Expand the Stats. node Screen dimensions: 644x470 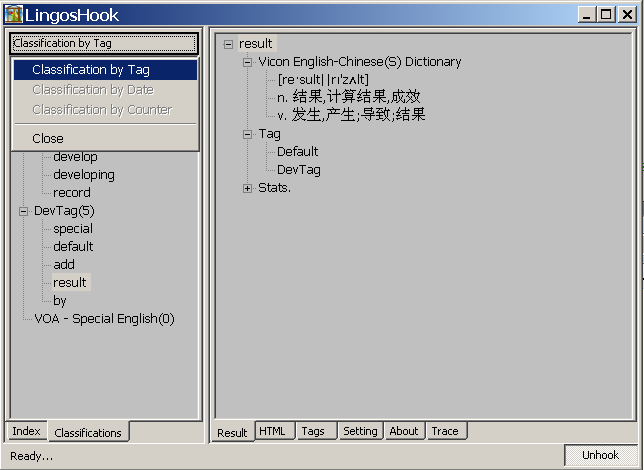tap(247, 189)
